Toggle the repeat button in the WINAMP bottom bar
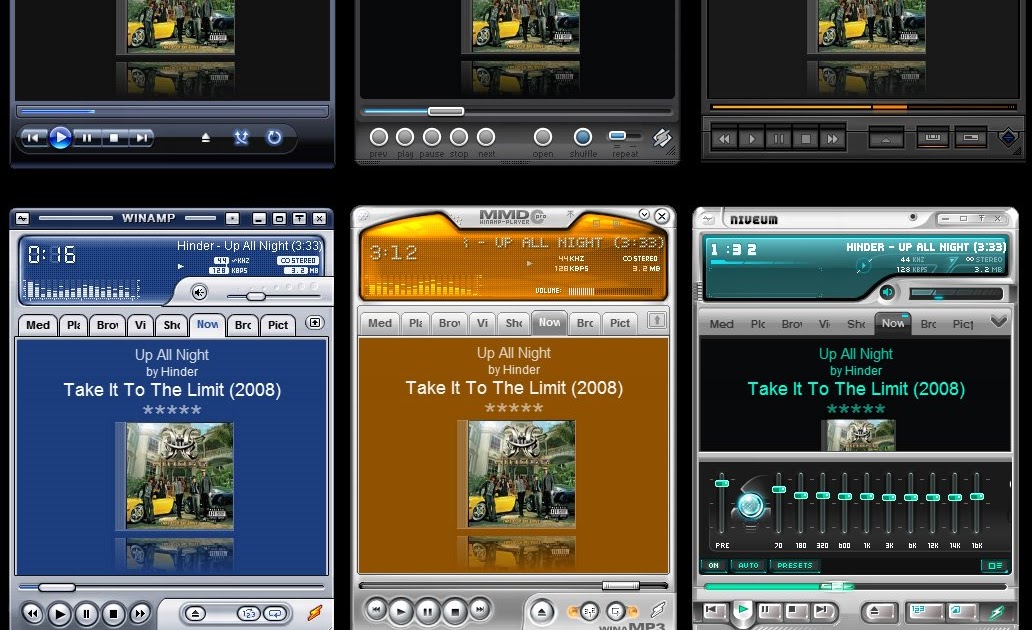 (275, 614)
